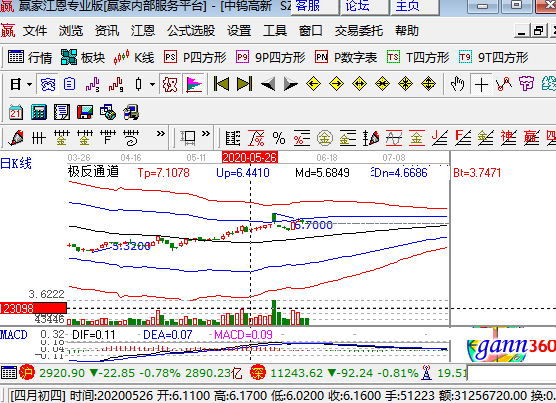Expand the drawing toolbar overflow chevron

161,134
